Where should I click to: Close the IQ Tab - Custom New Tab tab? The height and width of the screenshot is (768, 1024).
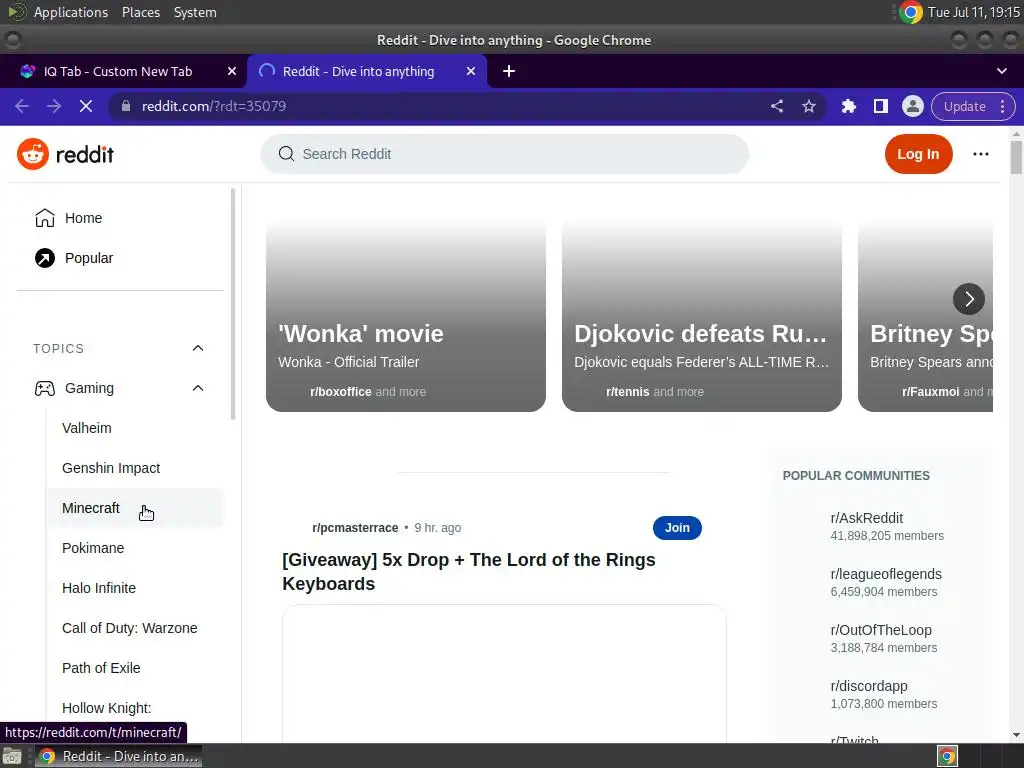pyautogui.click(x=232, y=71)
